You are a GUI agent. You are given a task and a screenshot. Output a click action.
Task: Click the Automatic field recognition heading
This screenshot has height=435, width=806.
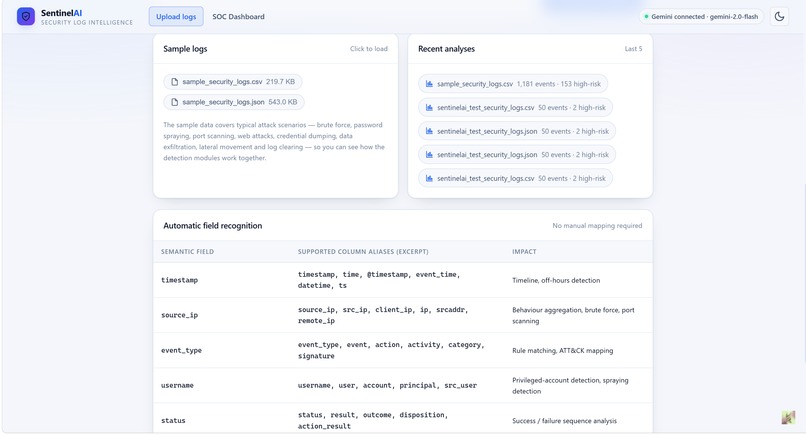(212, 226)
